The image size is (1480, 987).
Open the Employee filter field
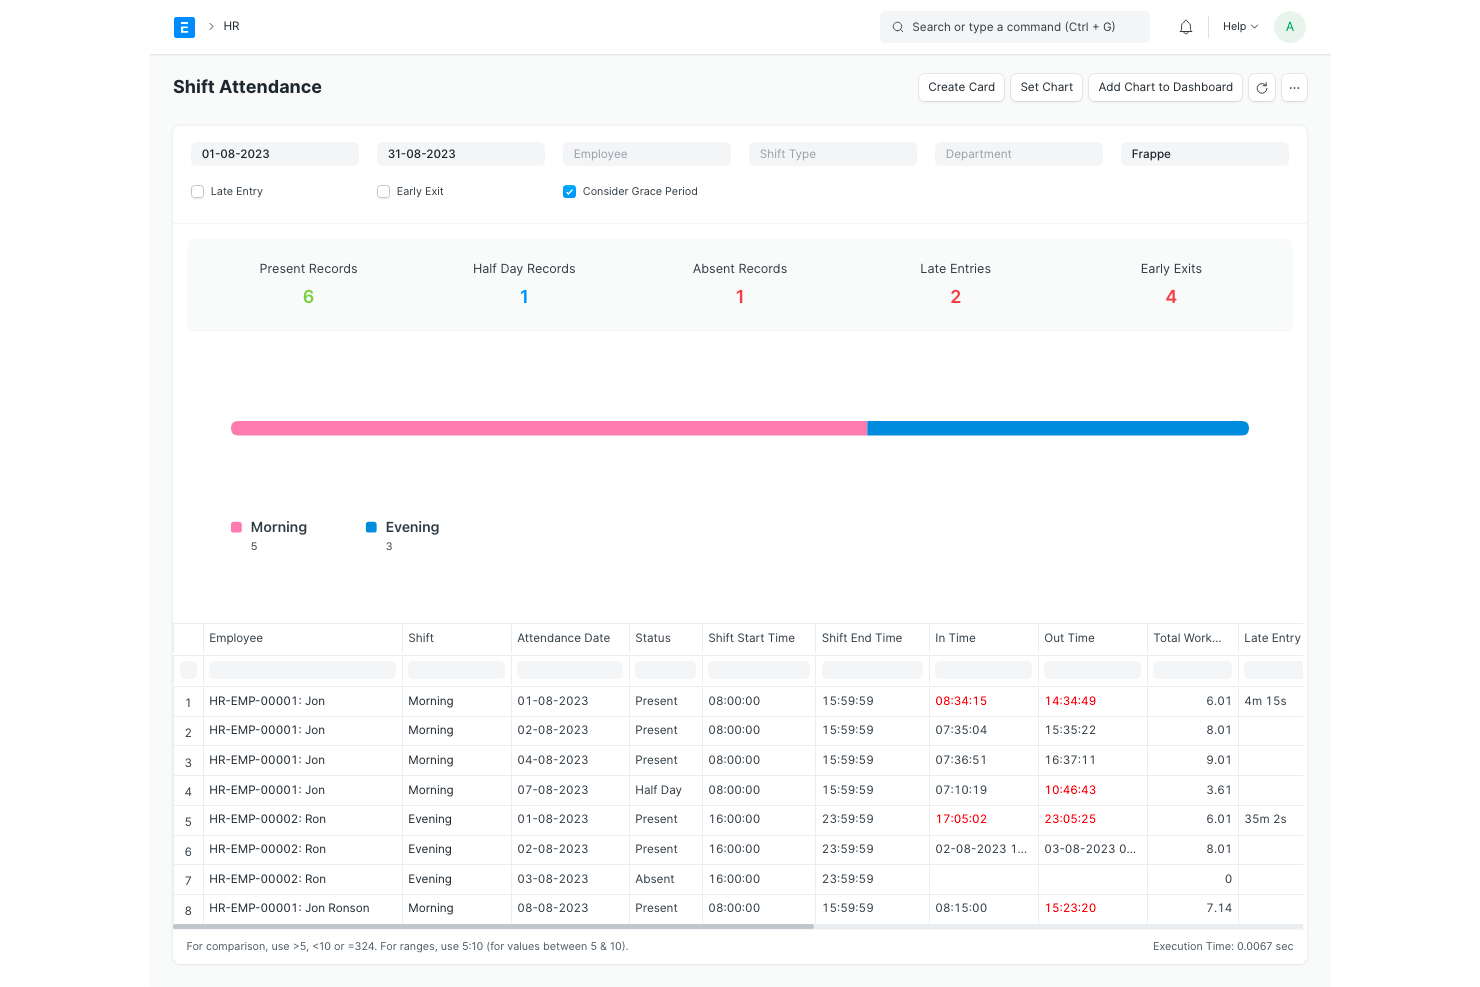[x=647, y=154]
